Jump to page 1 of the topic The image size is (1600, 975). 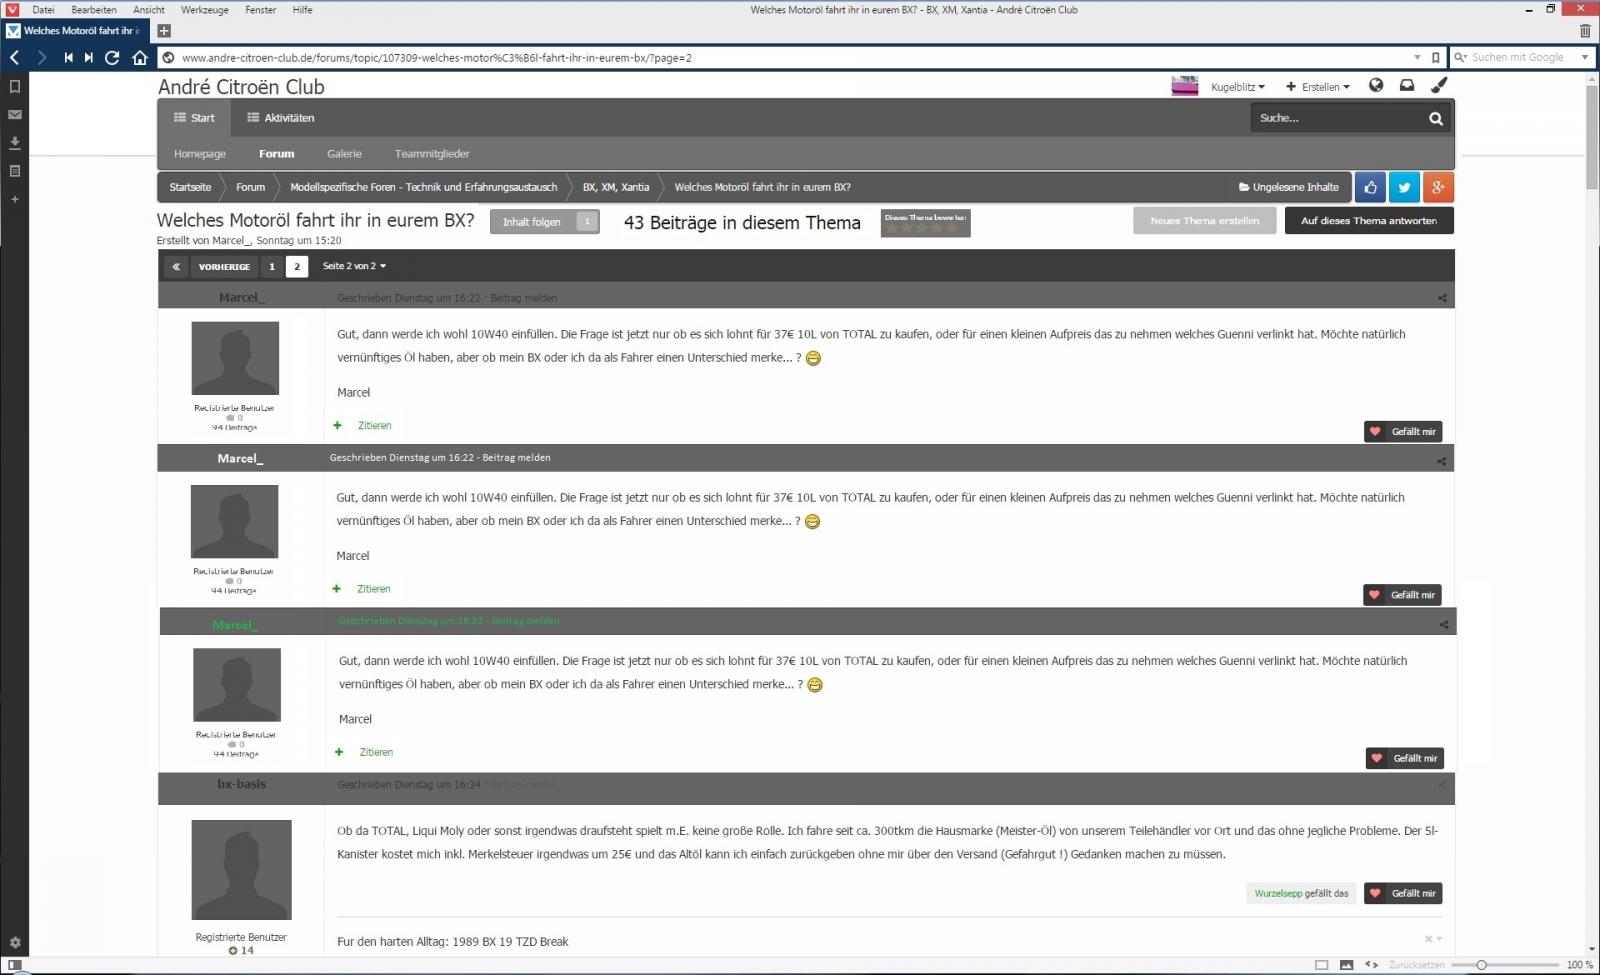coord(272,267)
